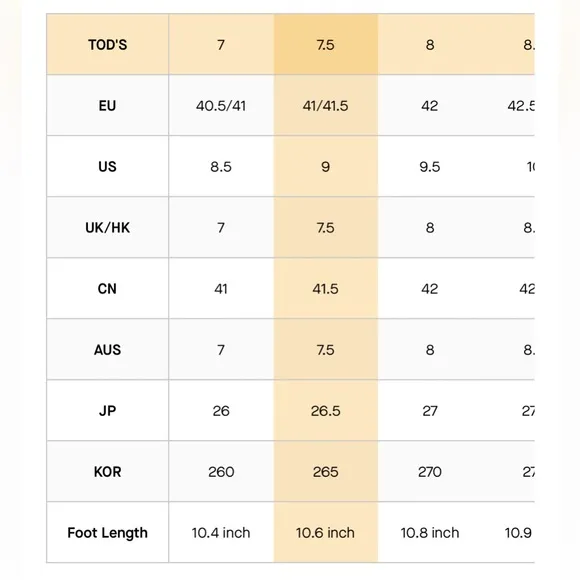Click the TOD'S 7 size header cell
This screenshot has height=580, width=580.
coord(221,44)
